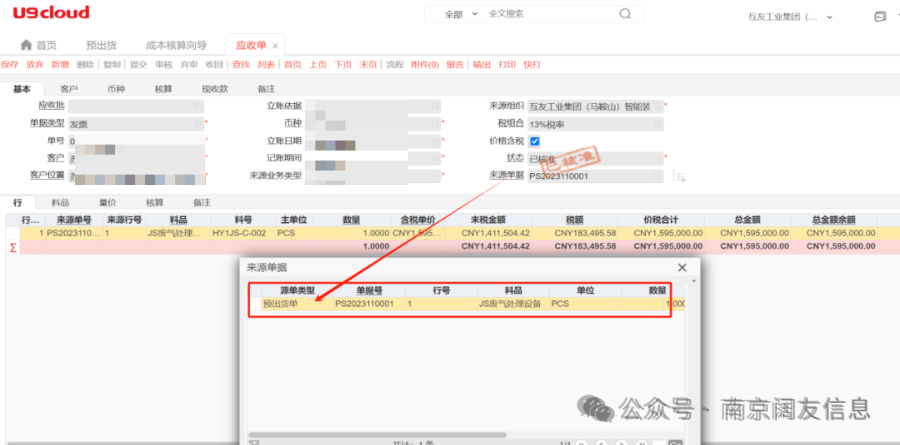The image size is (900, 445).
Task: Switch to the 预出货 tab
Action: 101,45
